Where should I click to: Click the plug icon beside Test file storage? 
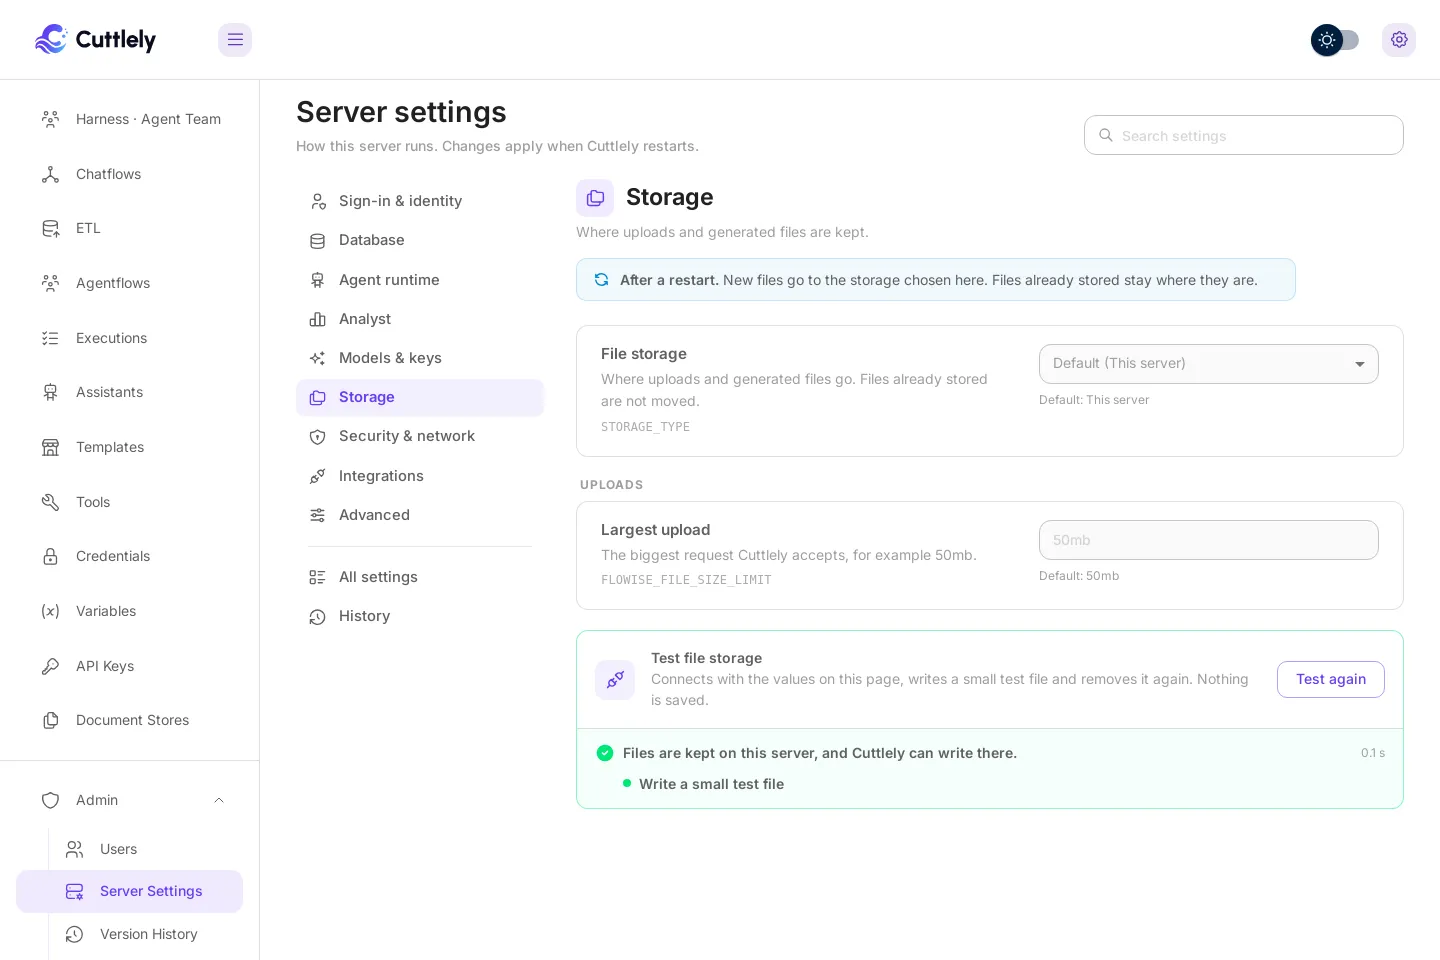615,680
